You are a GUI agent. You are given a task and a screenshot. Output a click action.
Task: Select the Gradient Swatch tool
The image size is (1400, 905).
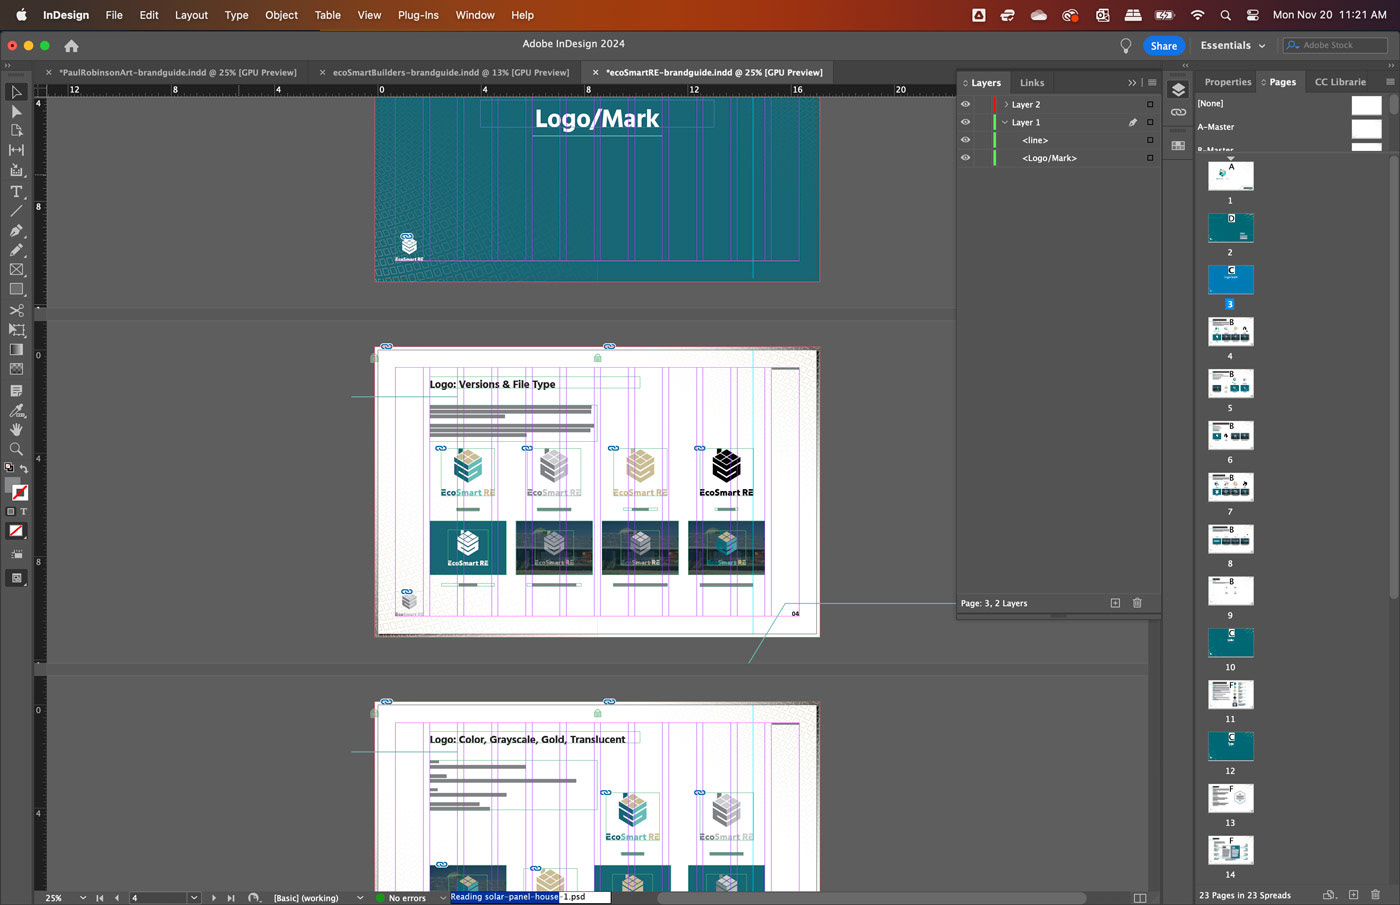pyautogui.click(x=16, y=350)
